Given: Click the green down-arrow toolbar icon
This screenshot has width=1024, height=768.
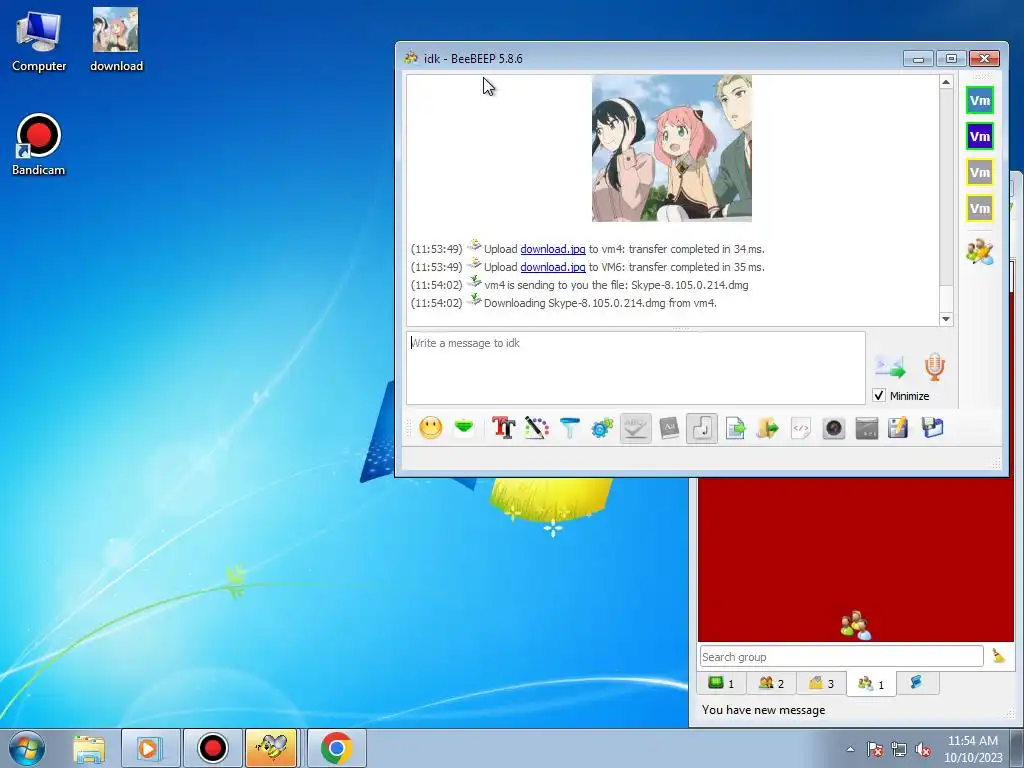Looking at the screenshot, I should 464,428.
